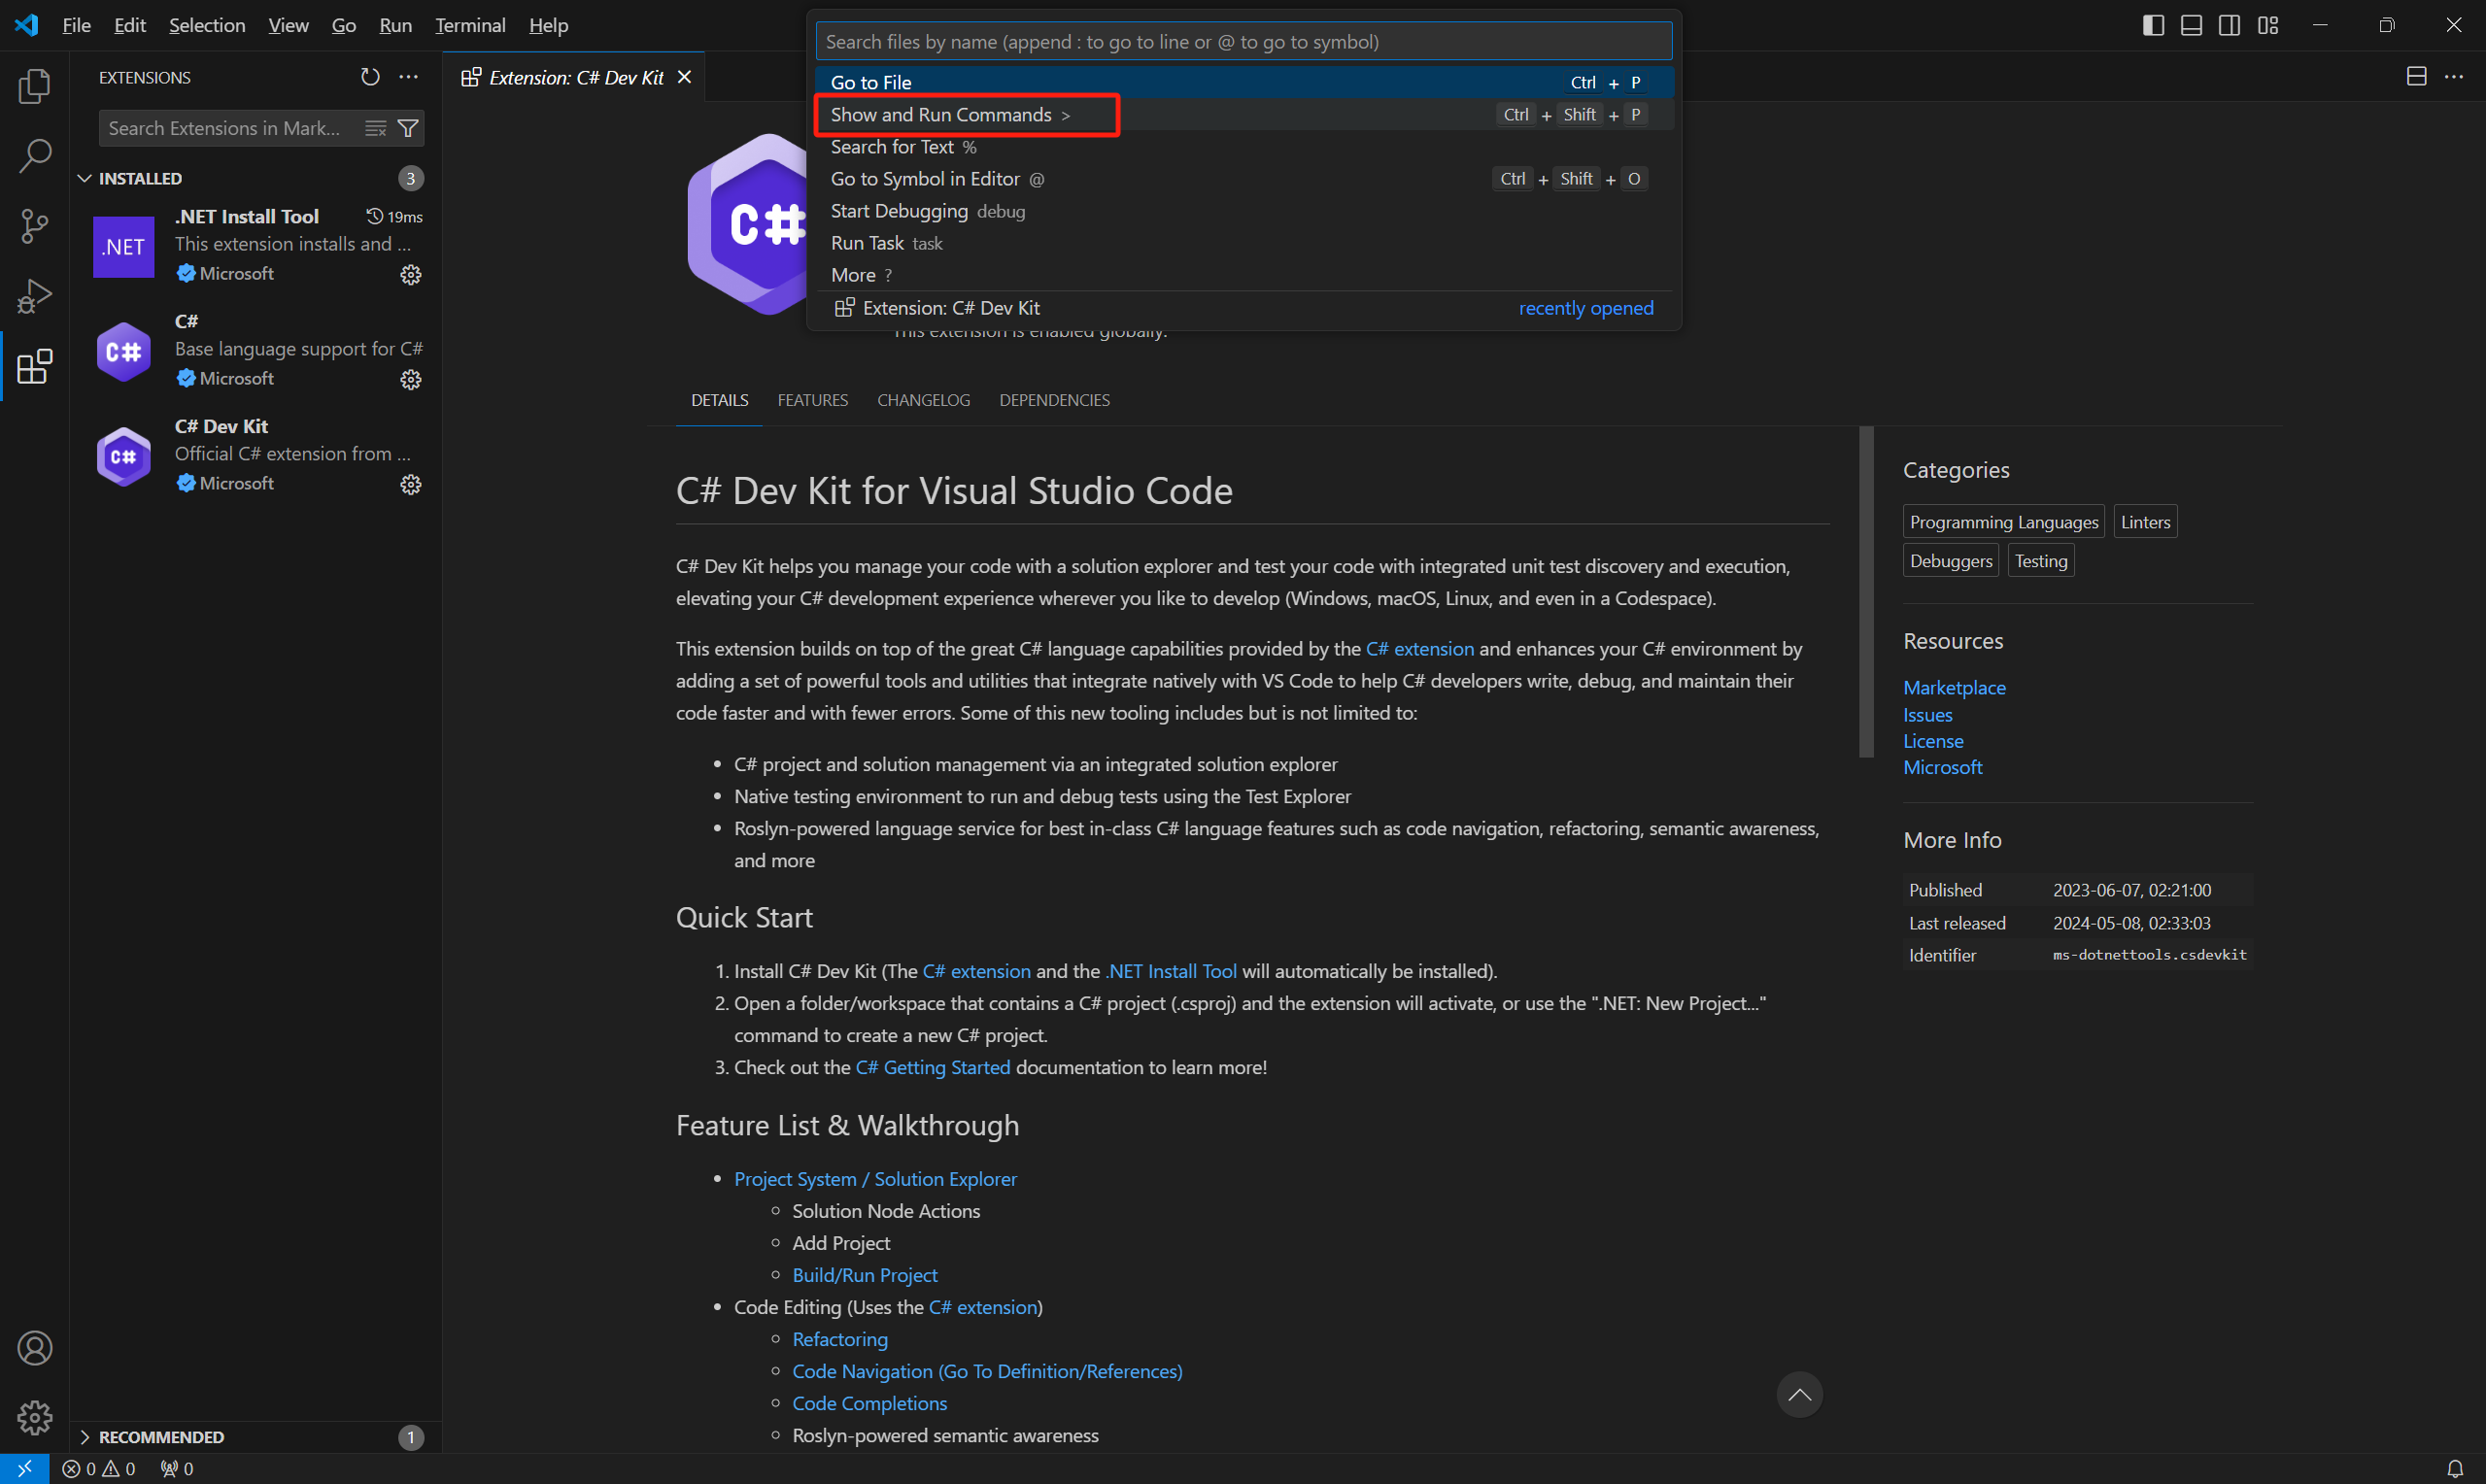Viewport: 2486px width, 1484px height.
Task: Open the Terminal menu
Action: click(470, 25)
